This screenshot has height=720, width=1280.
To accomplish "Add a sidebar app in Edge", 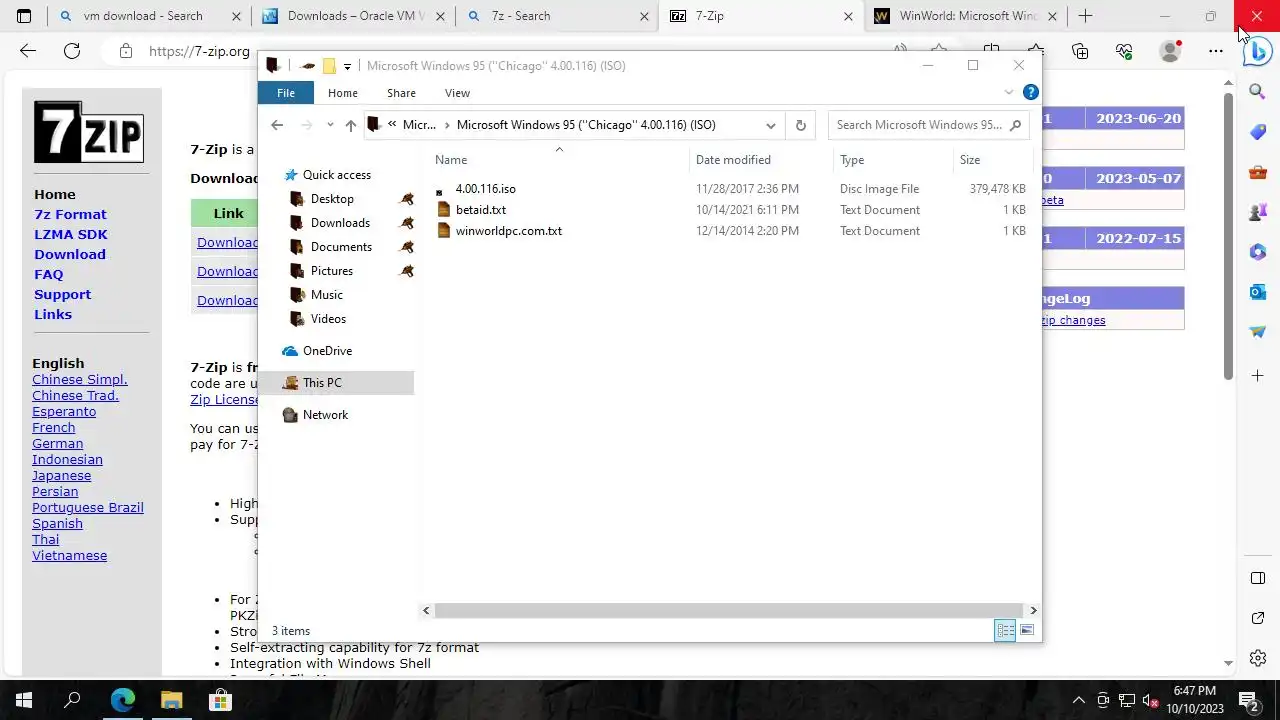I will click(x=1258, y=376).
